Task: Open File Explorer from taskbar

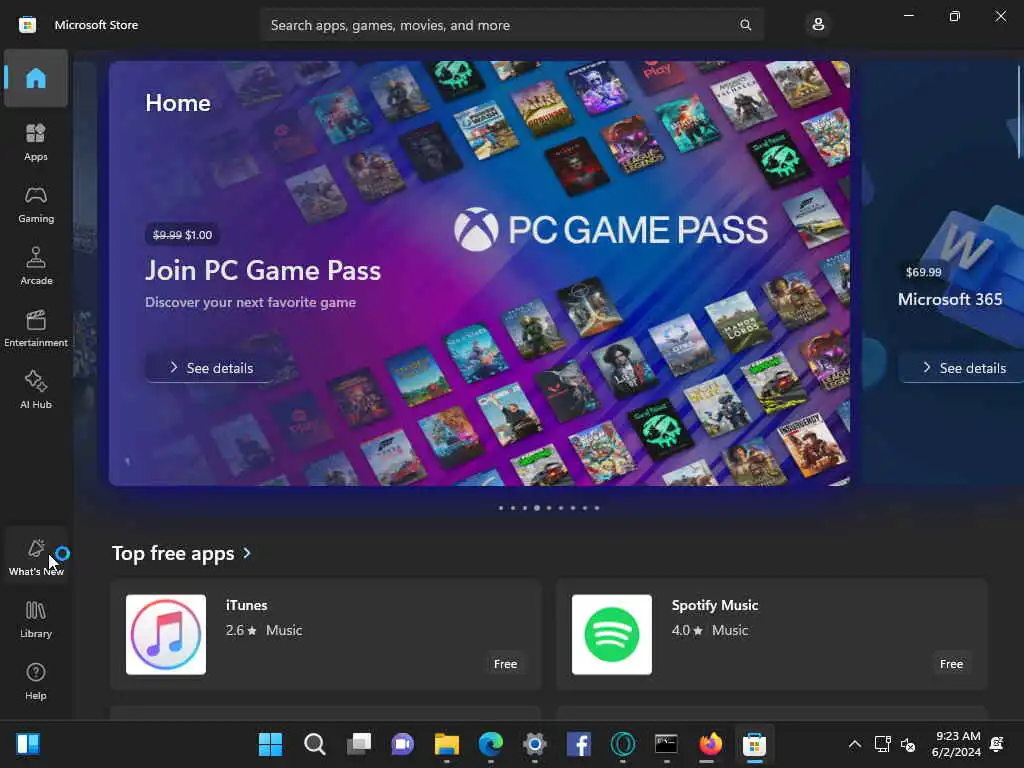Action: pyautogui.click(x=447, y=744)
